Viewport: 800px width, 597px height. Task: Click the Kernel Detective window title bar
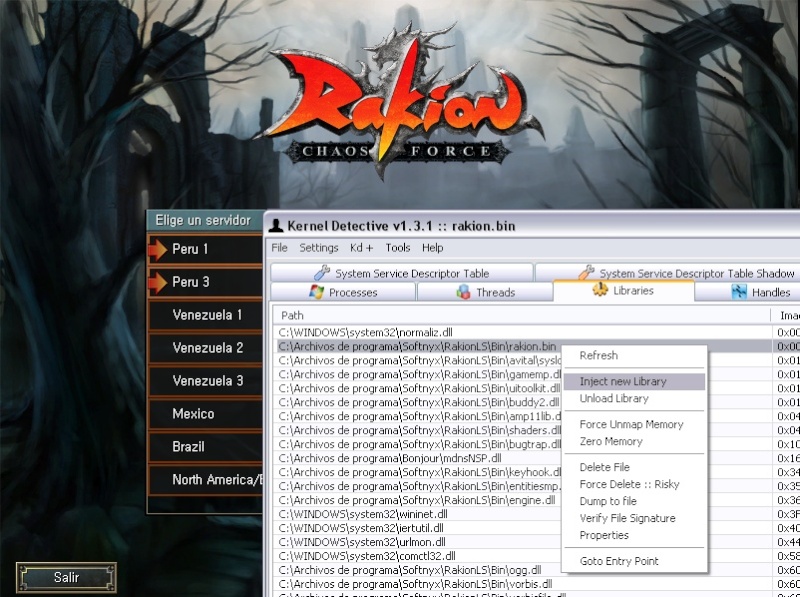coord(532,225)
